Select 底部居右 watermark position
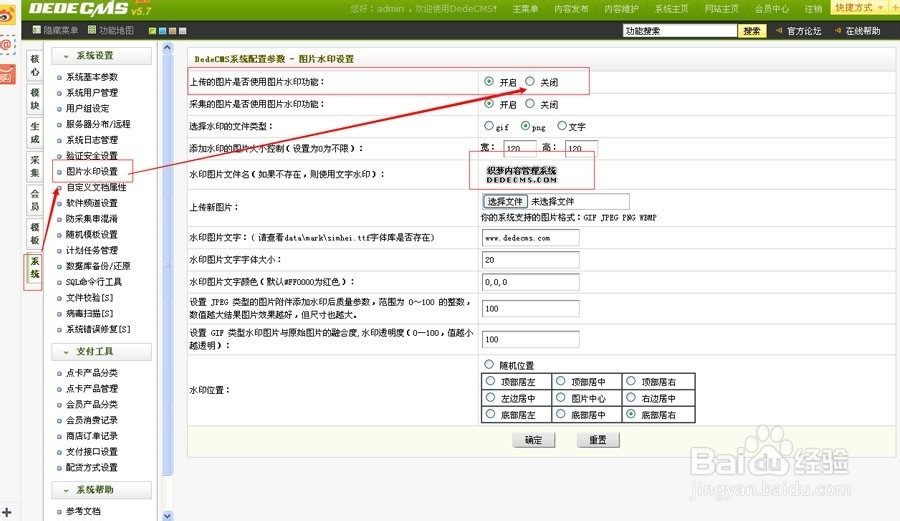 [x=631, y=414]
